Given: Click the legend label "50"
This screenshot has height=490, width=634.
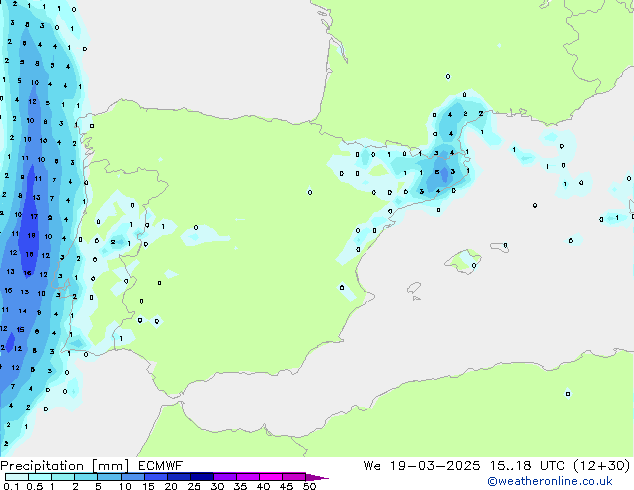Looking at the screenshot, I should 310,486.
